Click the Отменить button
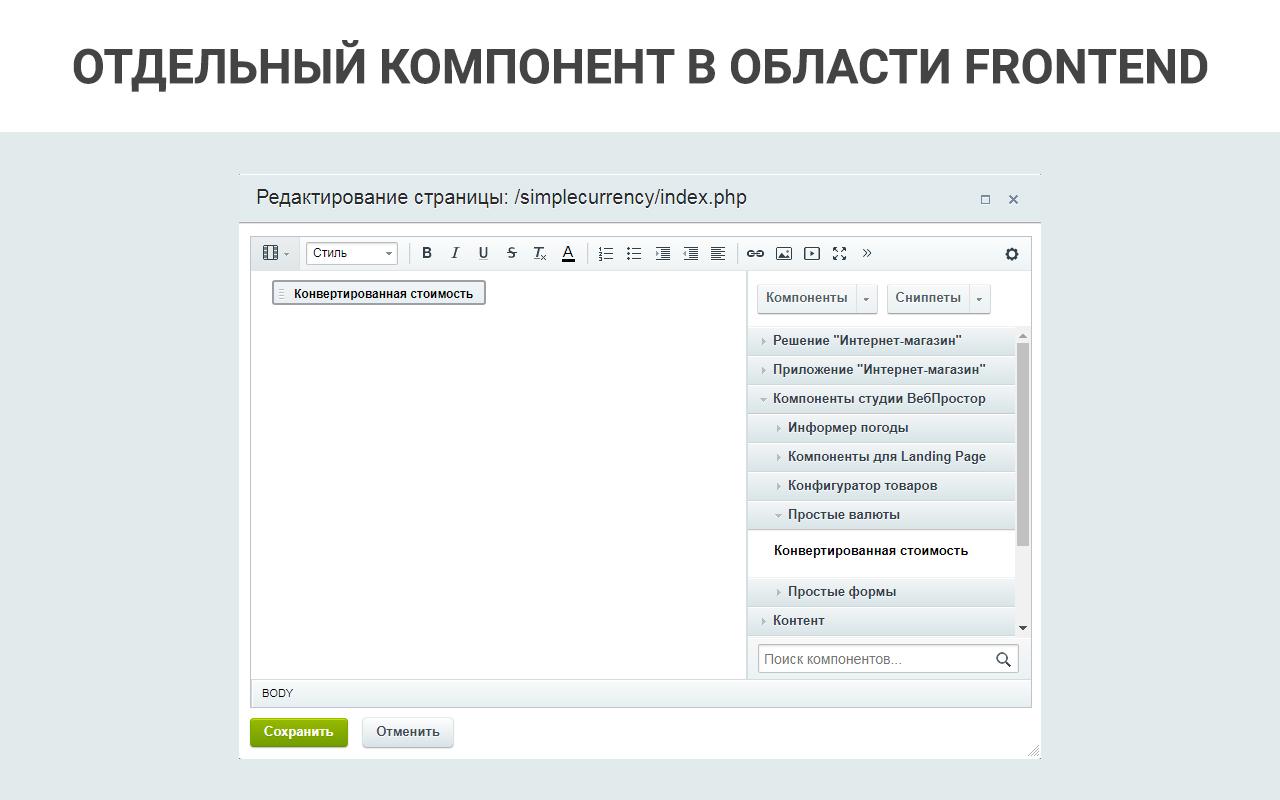1280x800 pixels. [x=408, y=732]
